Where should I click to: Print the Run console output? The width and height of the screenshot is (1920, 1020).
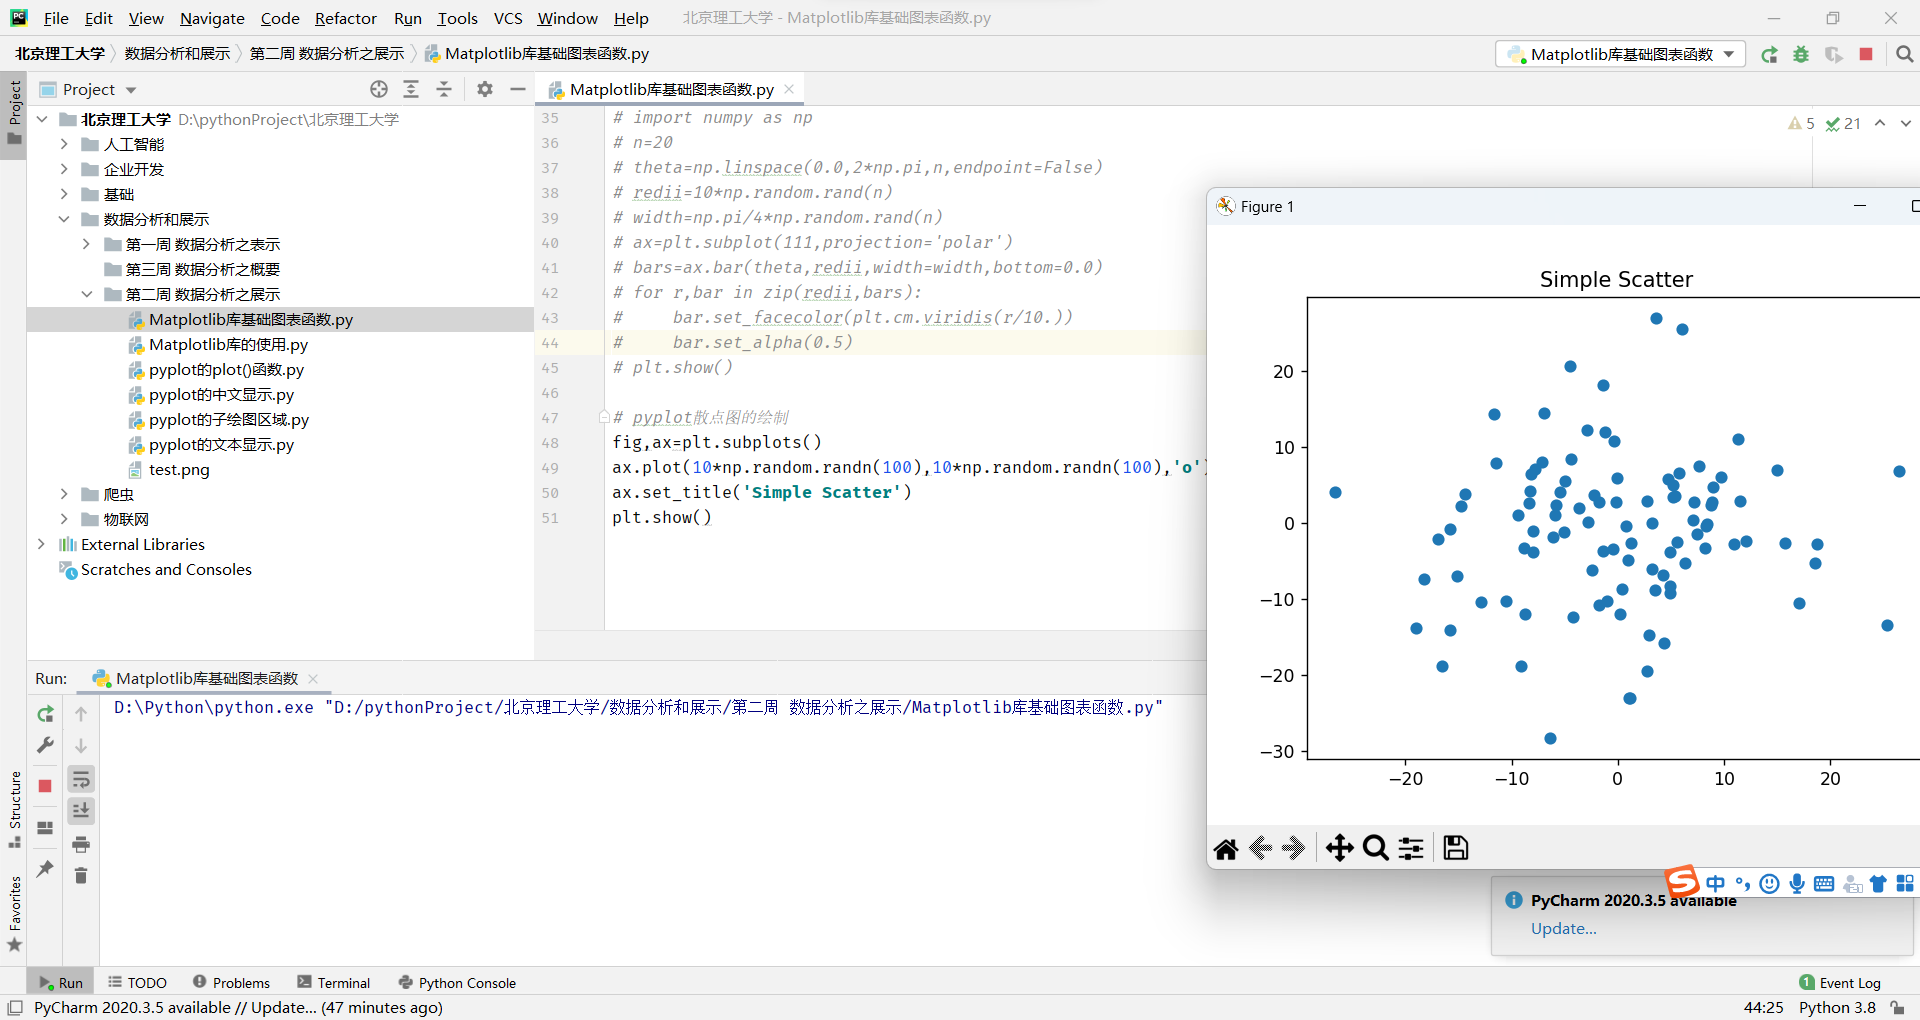tap(81, 845)
